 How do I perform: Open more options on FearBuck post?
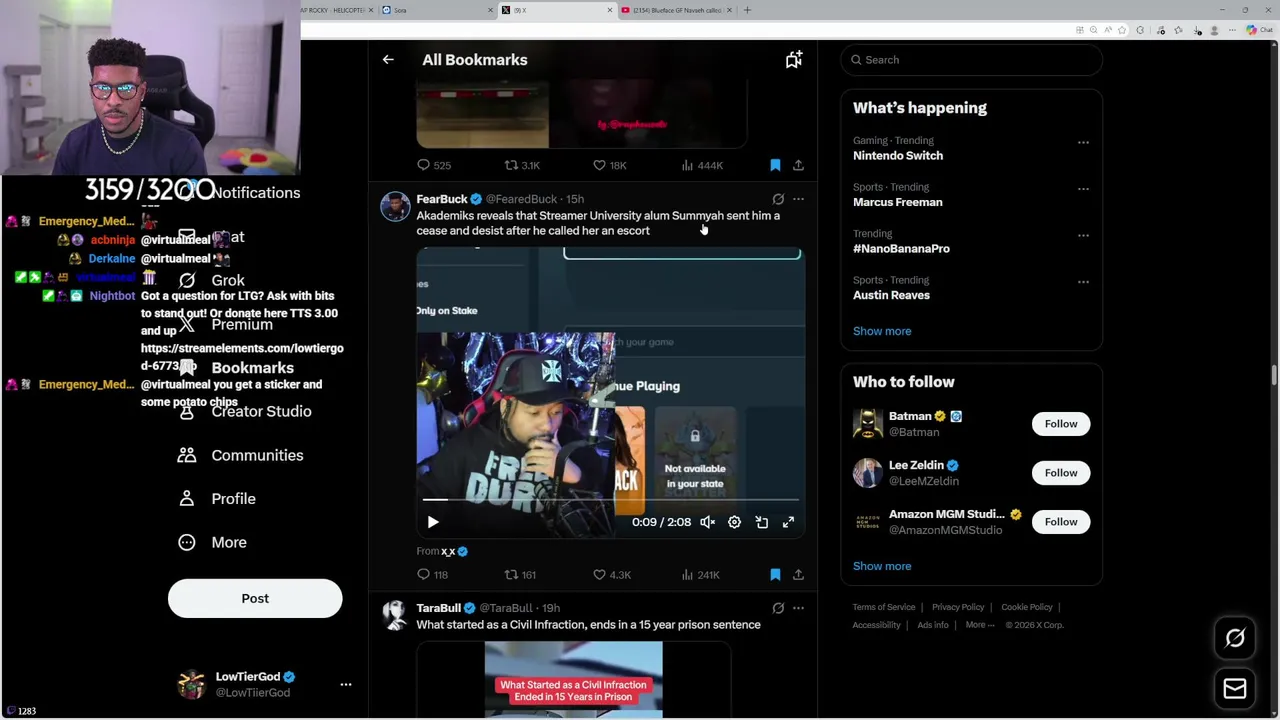click(798, 199)
